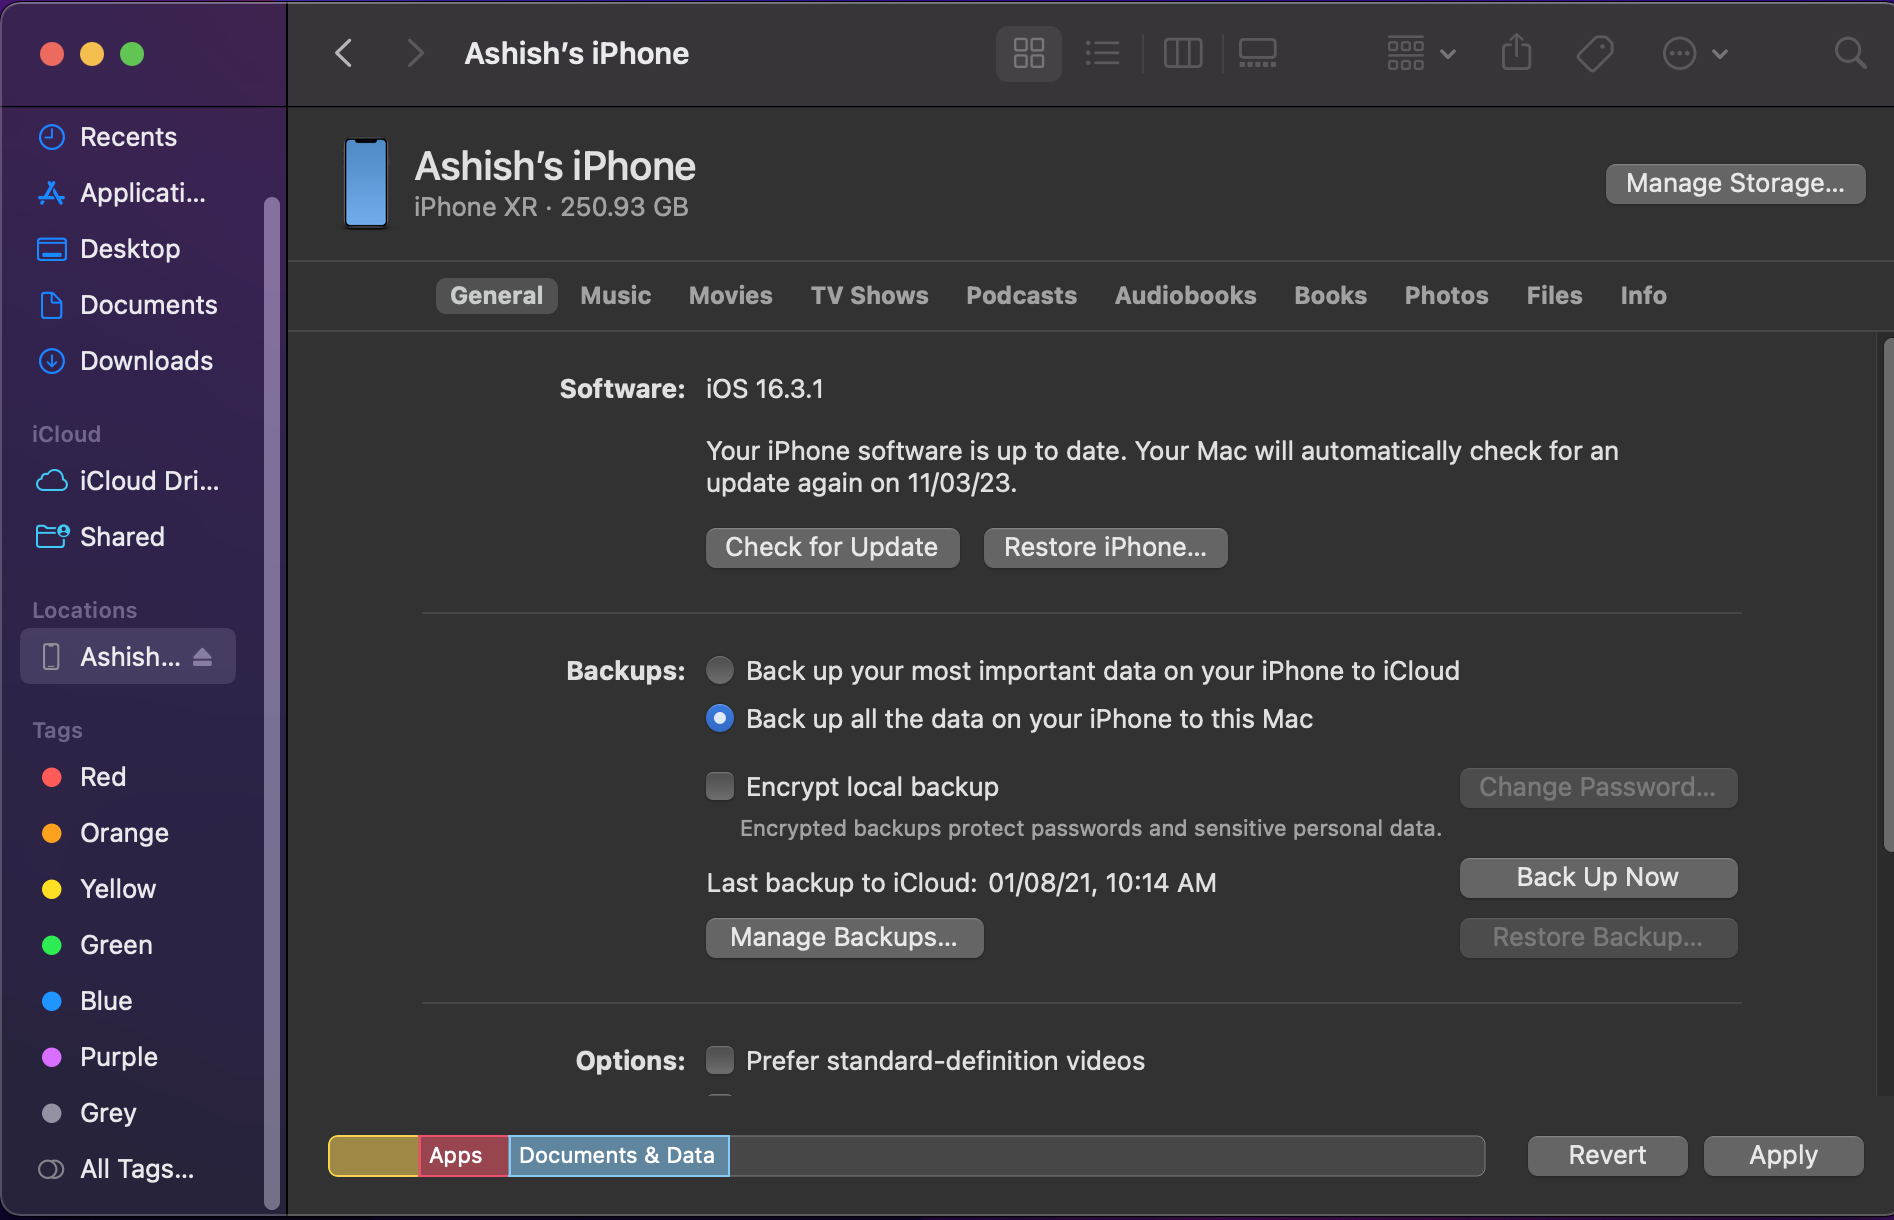Open Downloads in the sidebar
Screen dimensions: 1894x1220
tap(128, 361)
